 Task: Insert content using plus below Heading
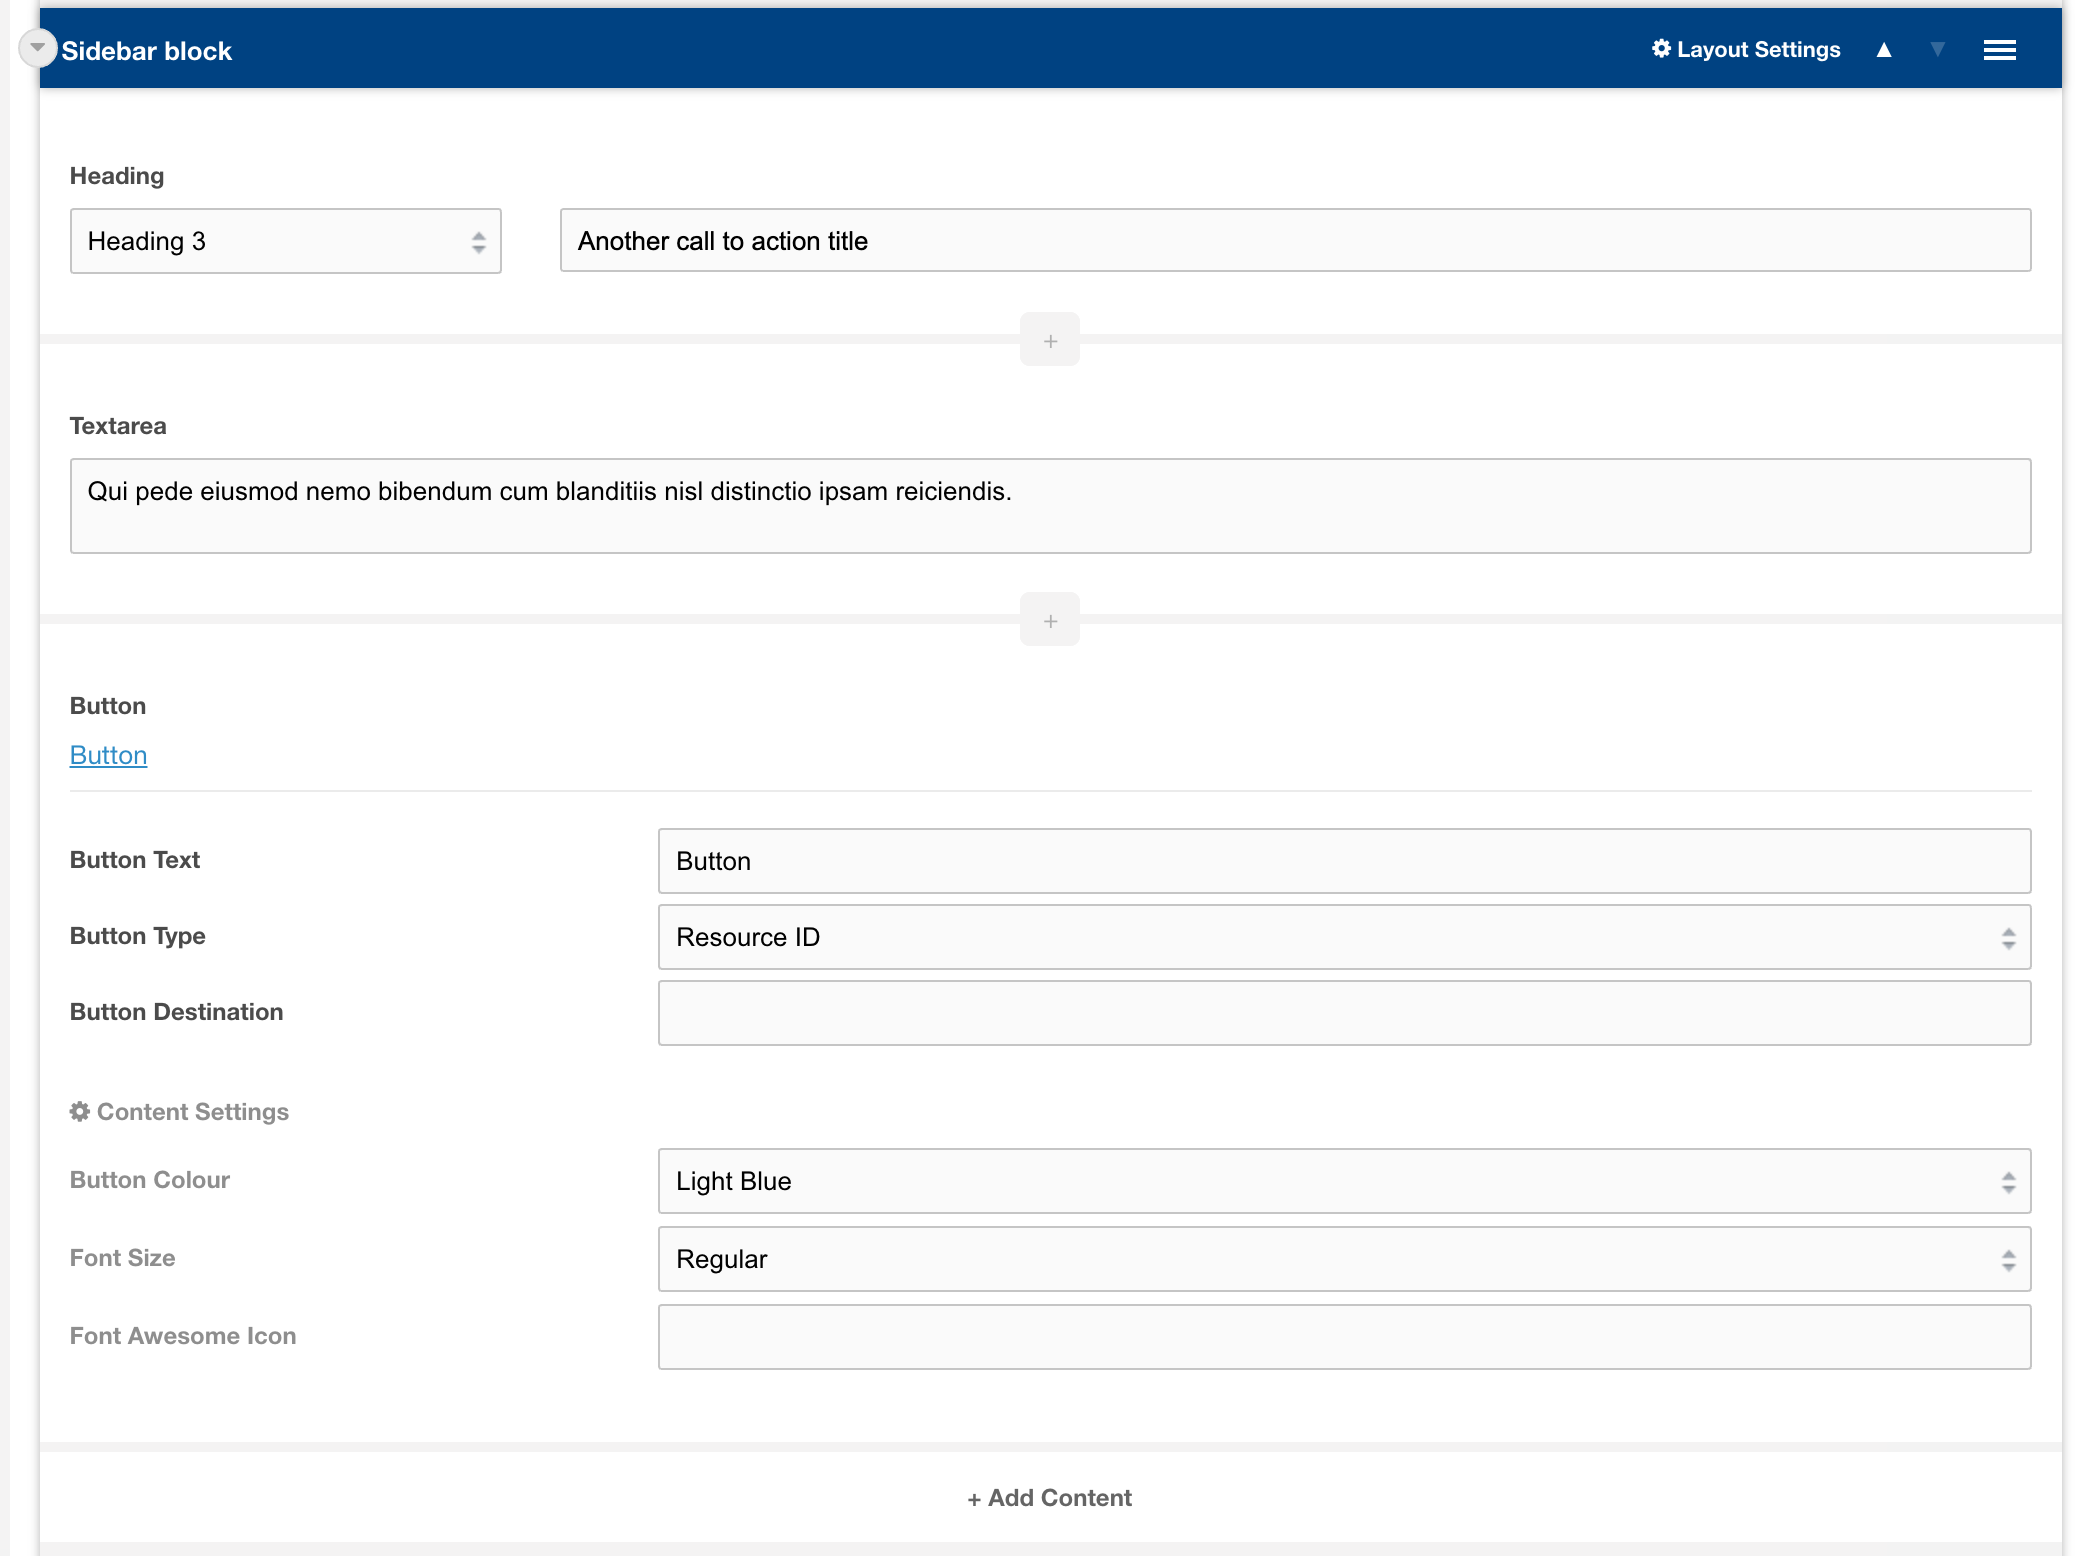tap(1050, 340)
